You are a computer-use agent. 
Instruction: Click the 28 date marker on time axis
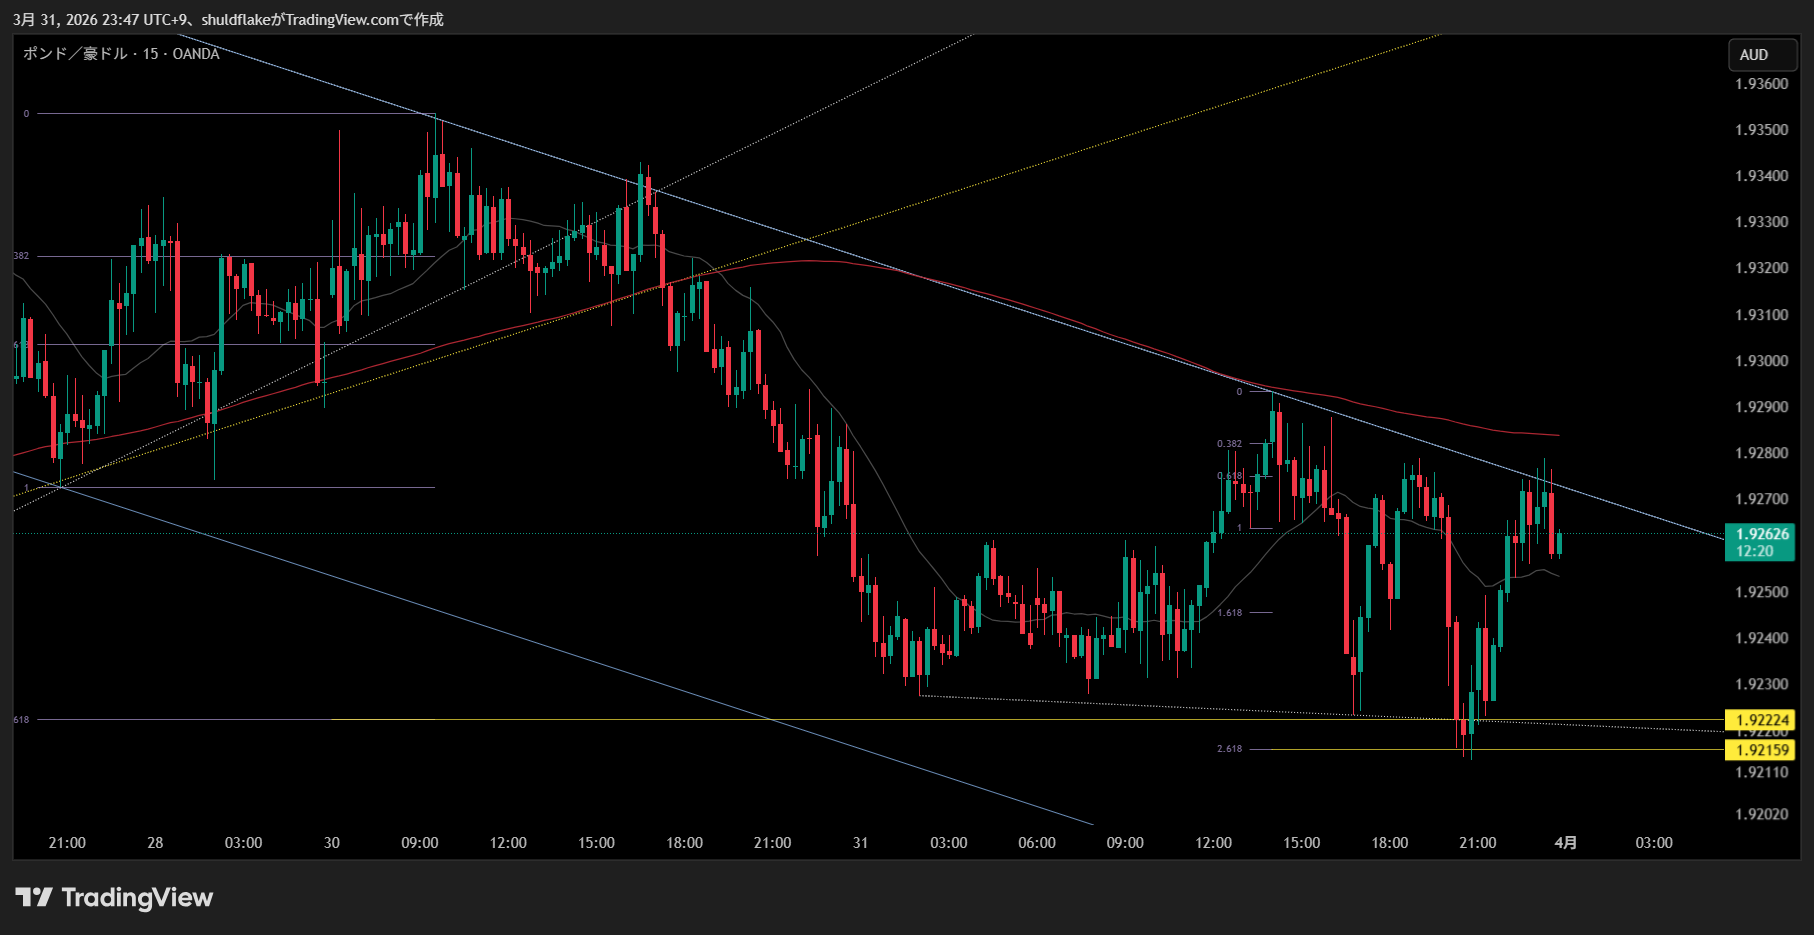point(155,843)
